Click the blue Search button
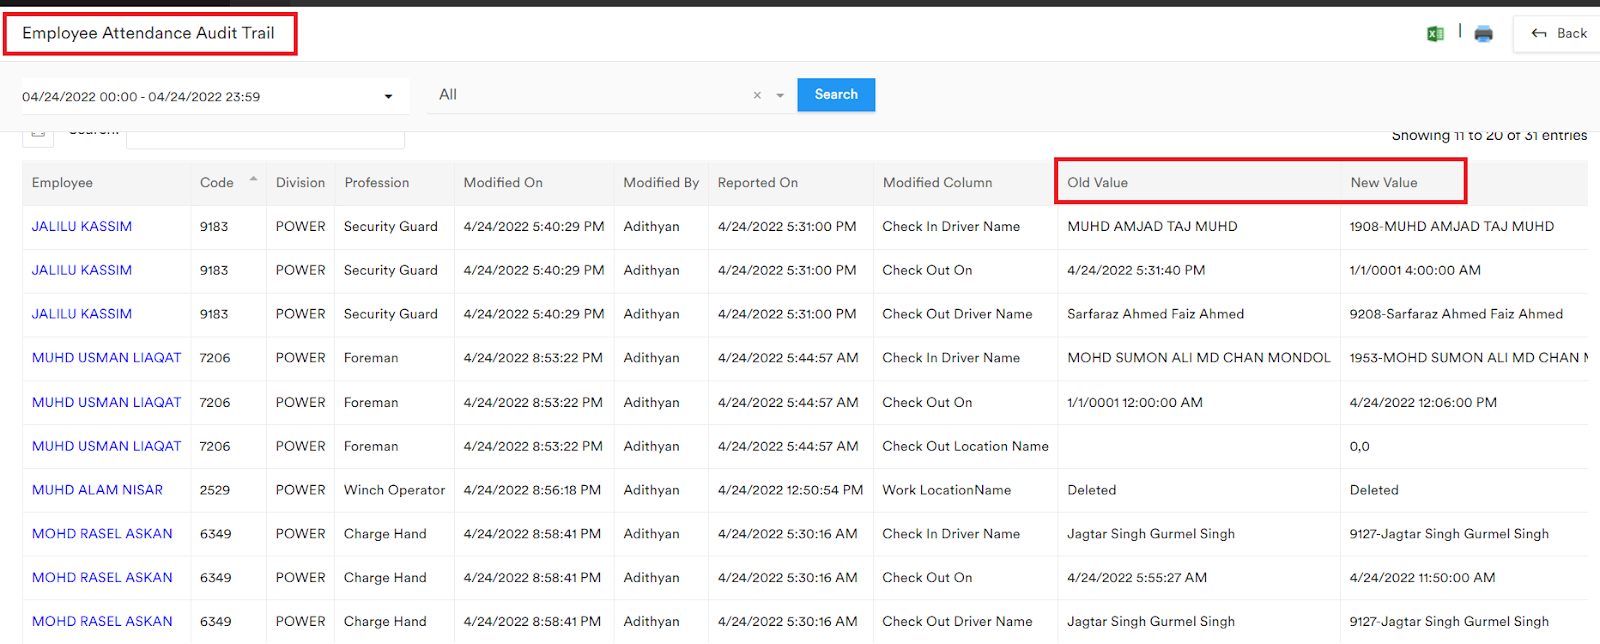 [836, 94]
